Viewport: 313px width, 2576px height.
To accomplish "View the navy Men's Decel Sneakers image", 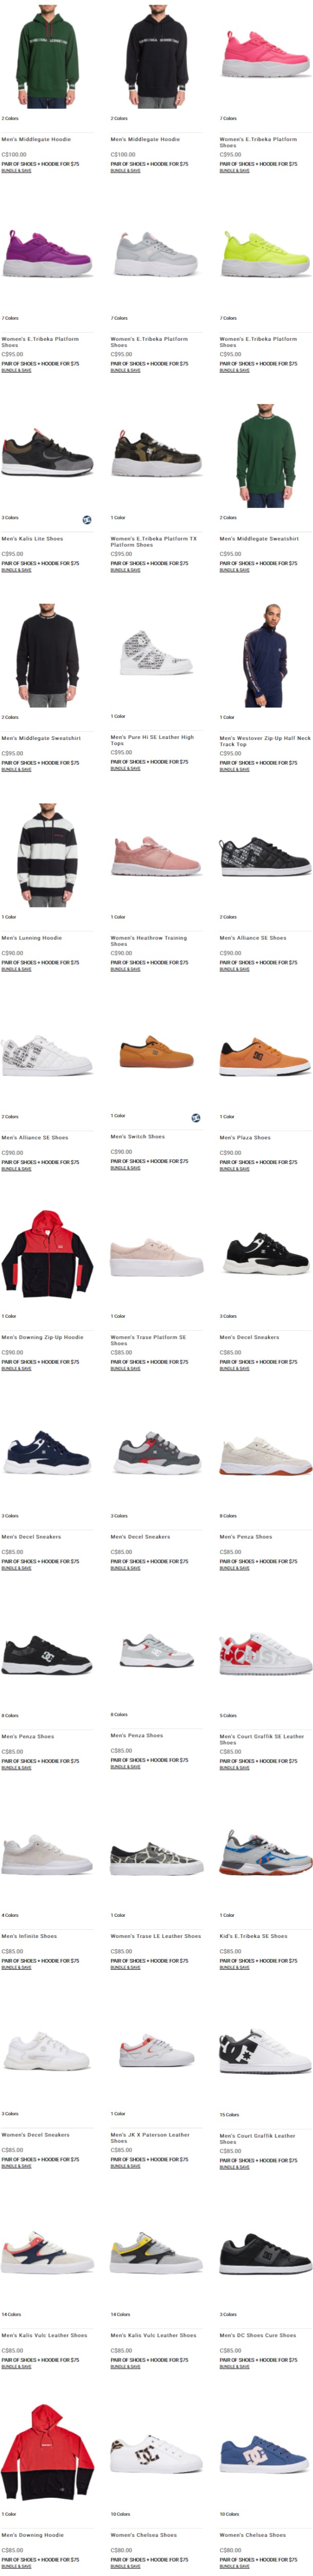I will (47, 1454).
